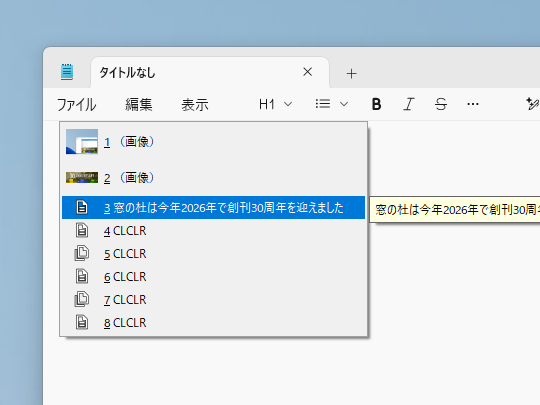Open the H1 heading dropdown
The height and width of the screenshot is (405, 540).
click(x=275, y=104)
